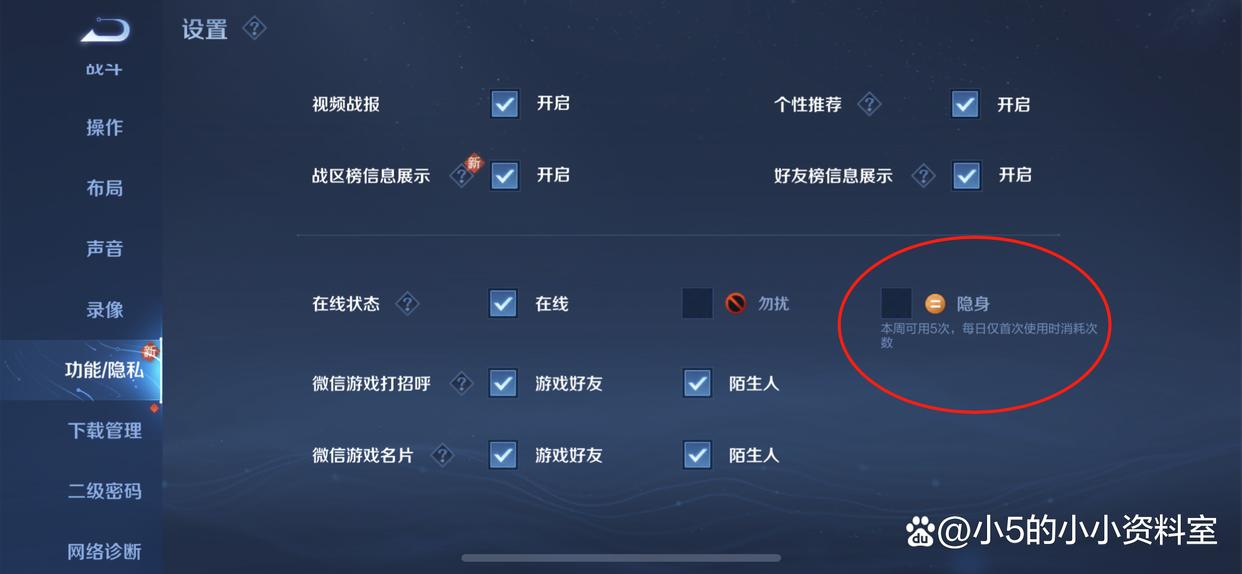Show help for 微信游戏名片
Viewport: 1242px width, 574px height.
442,456
